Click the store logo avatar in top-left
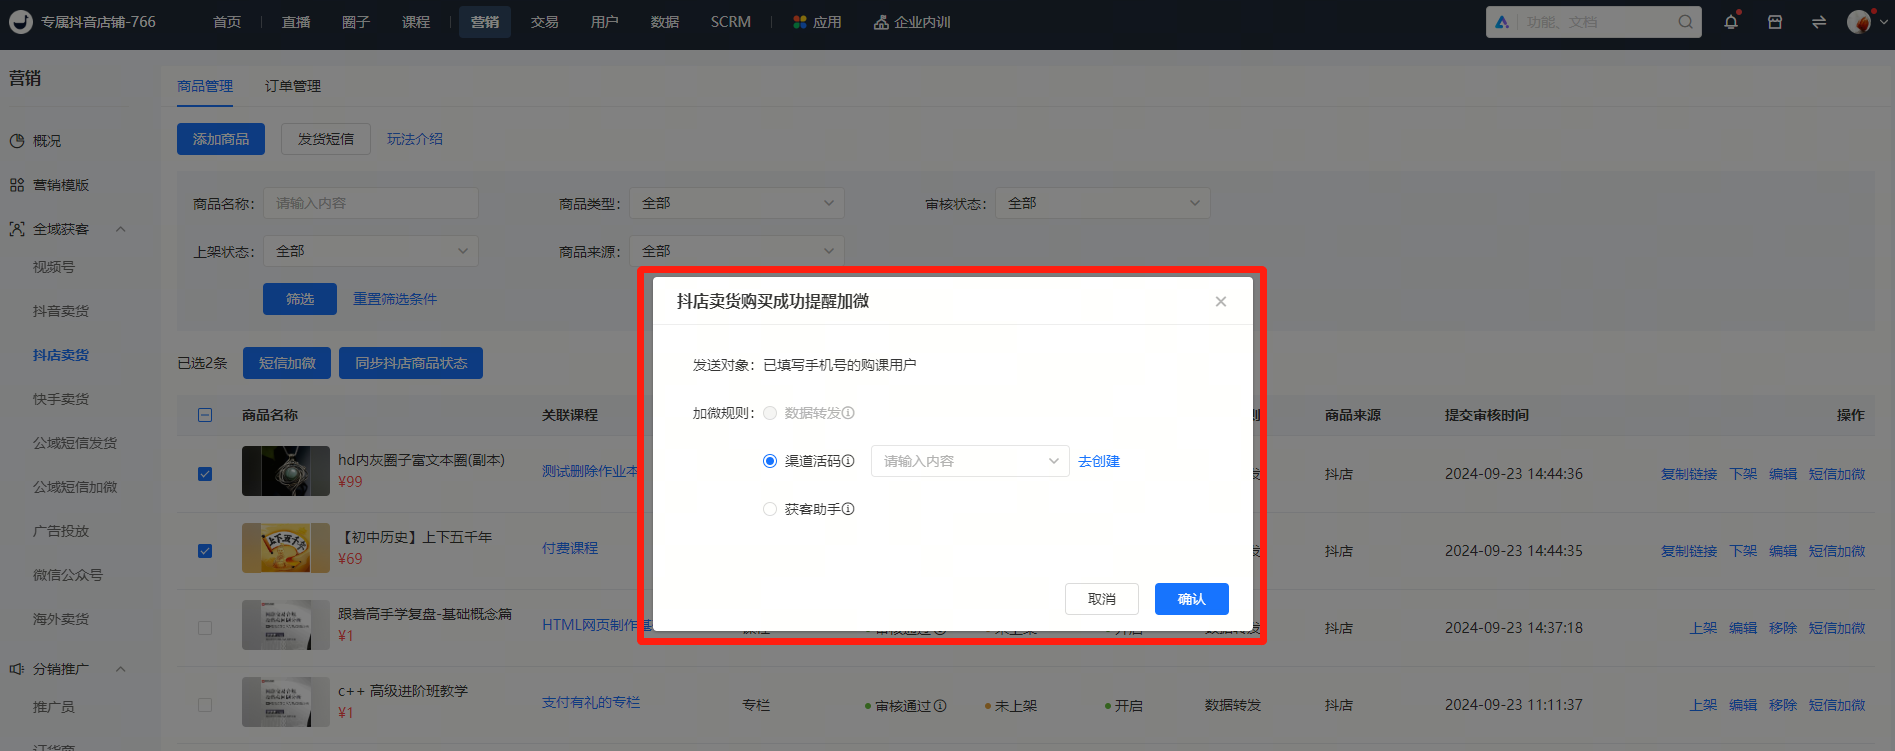Screen dimensions: 1895x751 pos(21,22)
